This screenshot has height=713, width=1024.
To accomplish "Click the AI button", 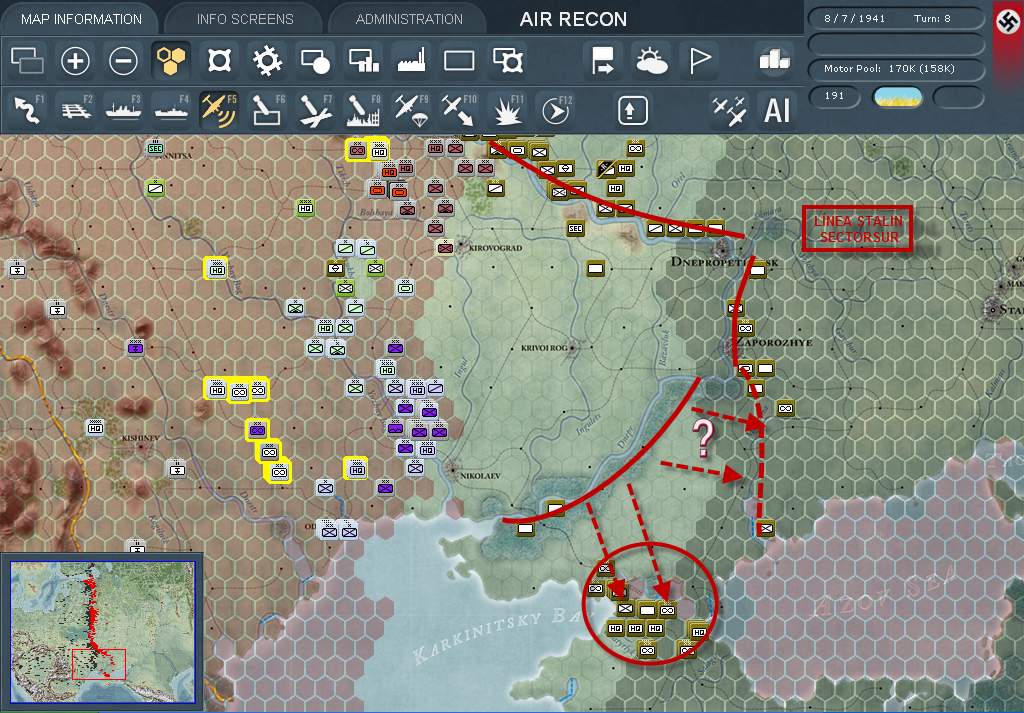I will point(776,110).
